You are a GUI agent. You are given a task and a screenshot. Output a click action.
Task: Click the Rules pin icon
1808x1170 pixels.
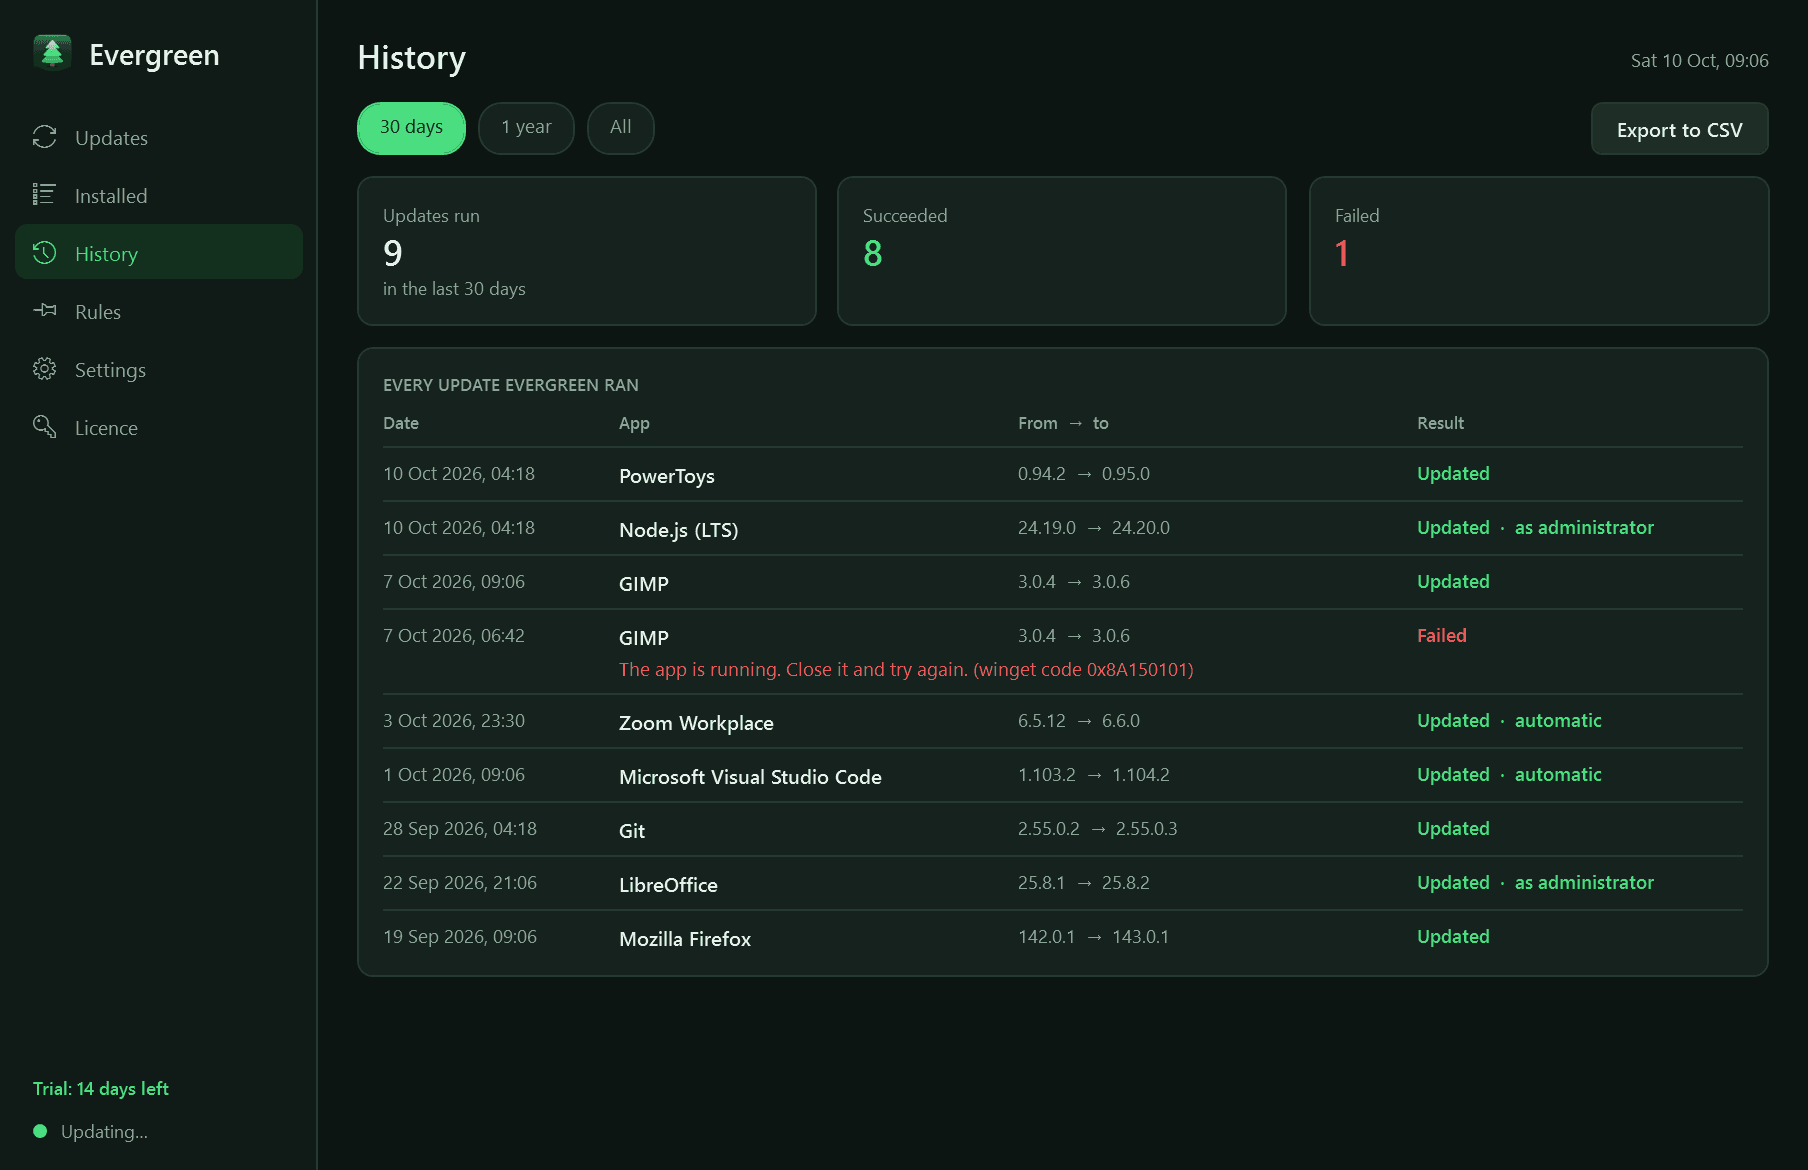tap(44, 311)
